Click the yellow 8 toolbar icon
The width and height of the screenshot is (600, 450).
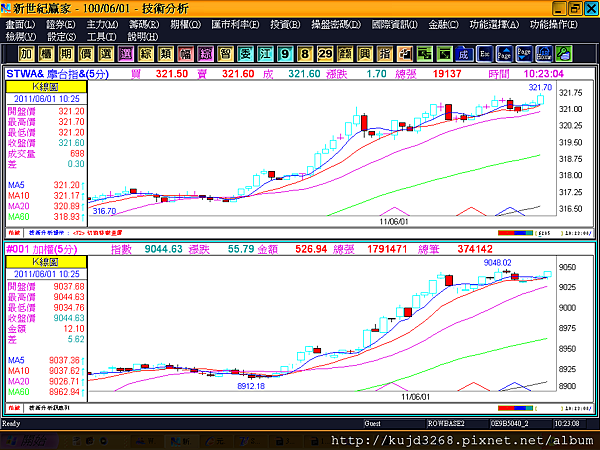coord(305,54)
